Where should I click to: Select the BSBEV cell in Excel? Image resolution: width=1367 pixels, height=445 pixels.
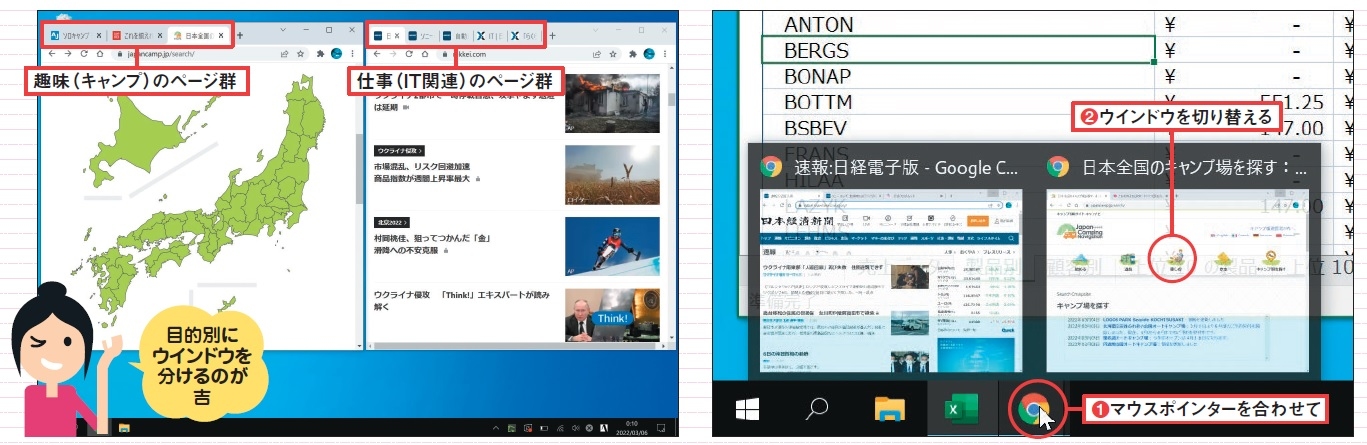pyautogui.click(x=958, y=128)
